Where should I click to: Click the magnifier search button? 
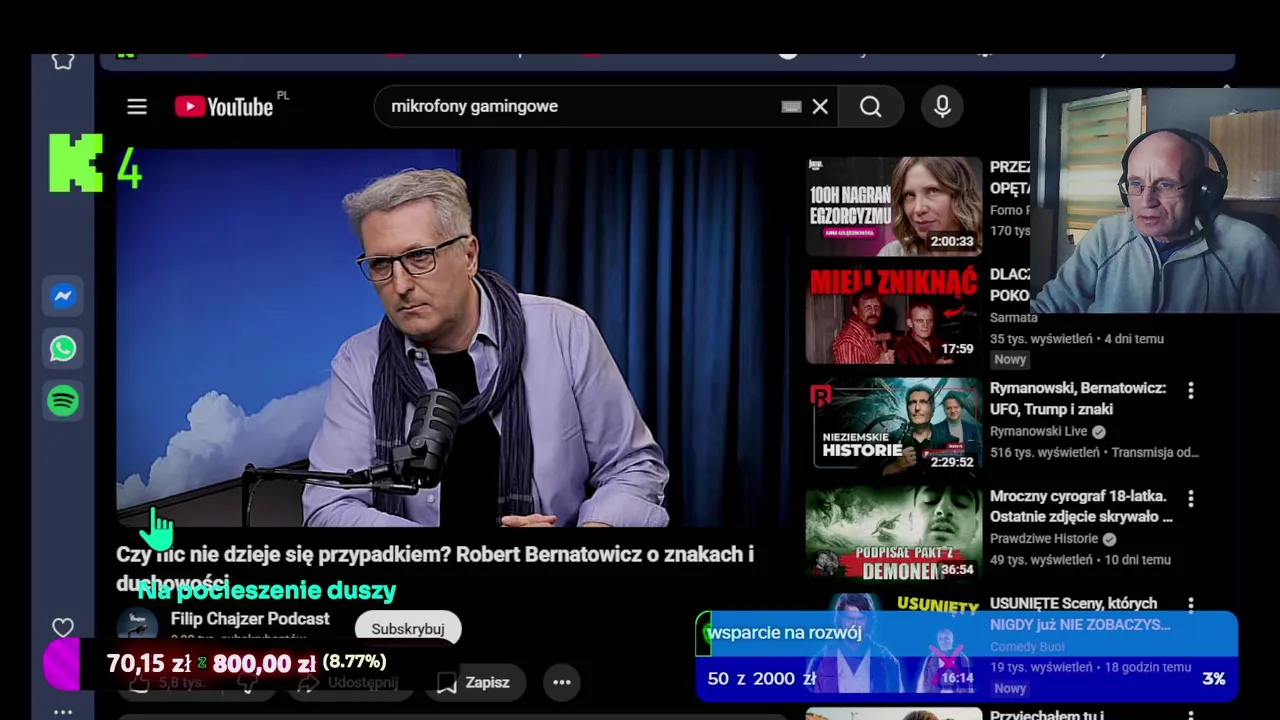click(871, 107)
